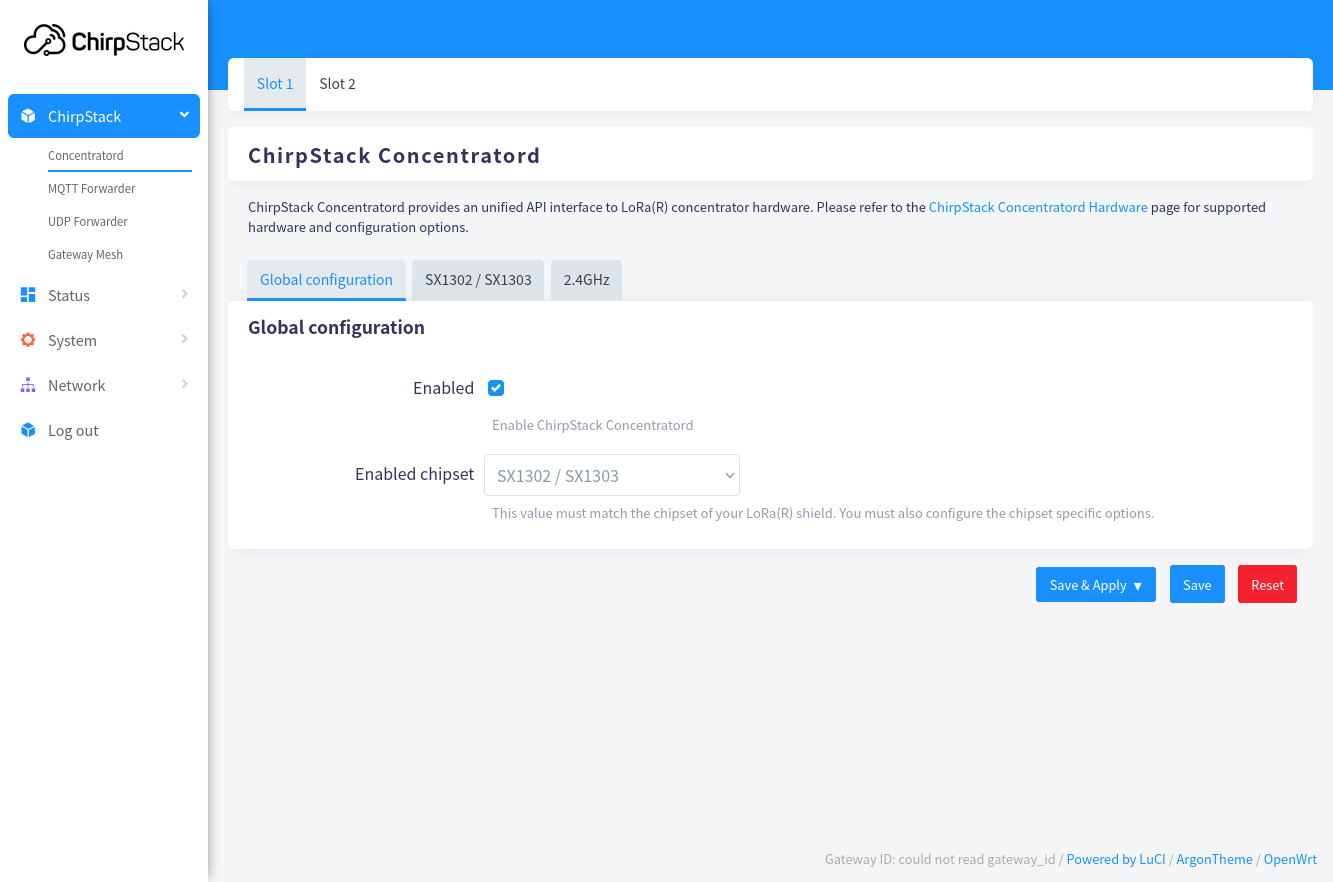Click the Save & Apply button
This screenshot has width=1333, height=882.
click(1096, 585)
